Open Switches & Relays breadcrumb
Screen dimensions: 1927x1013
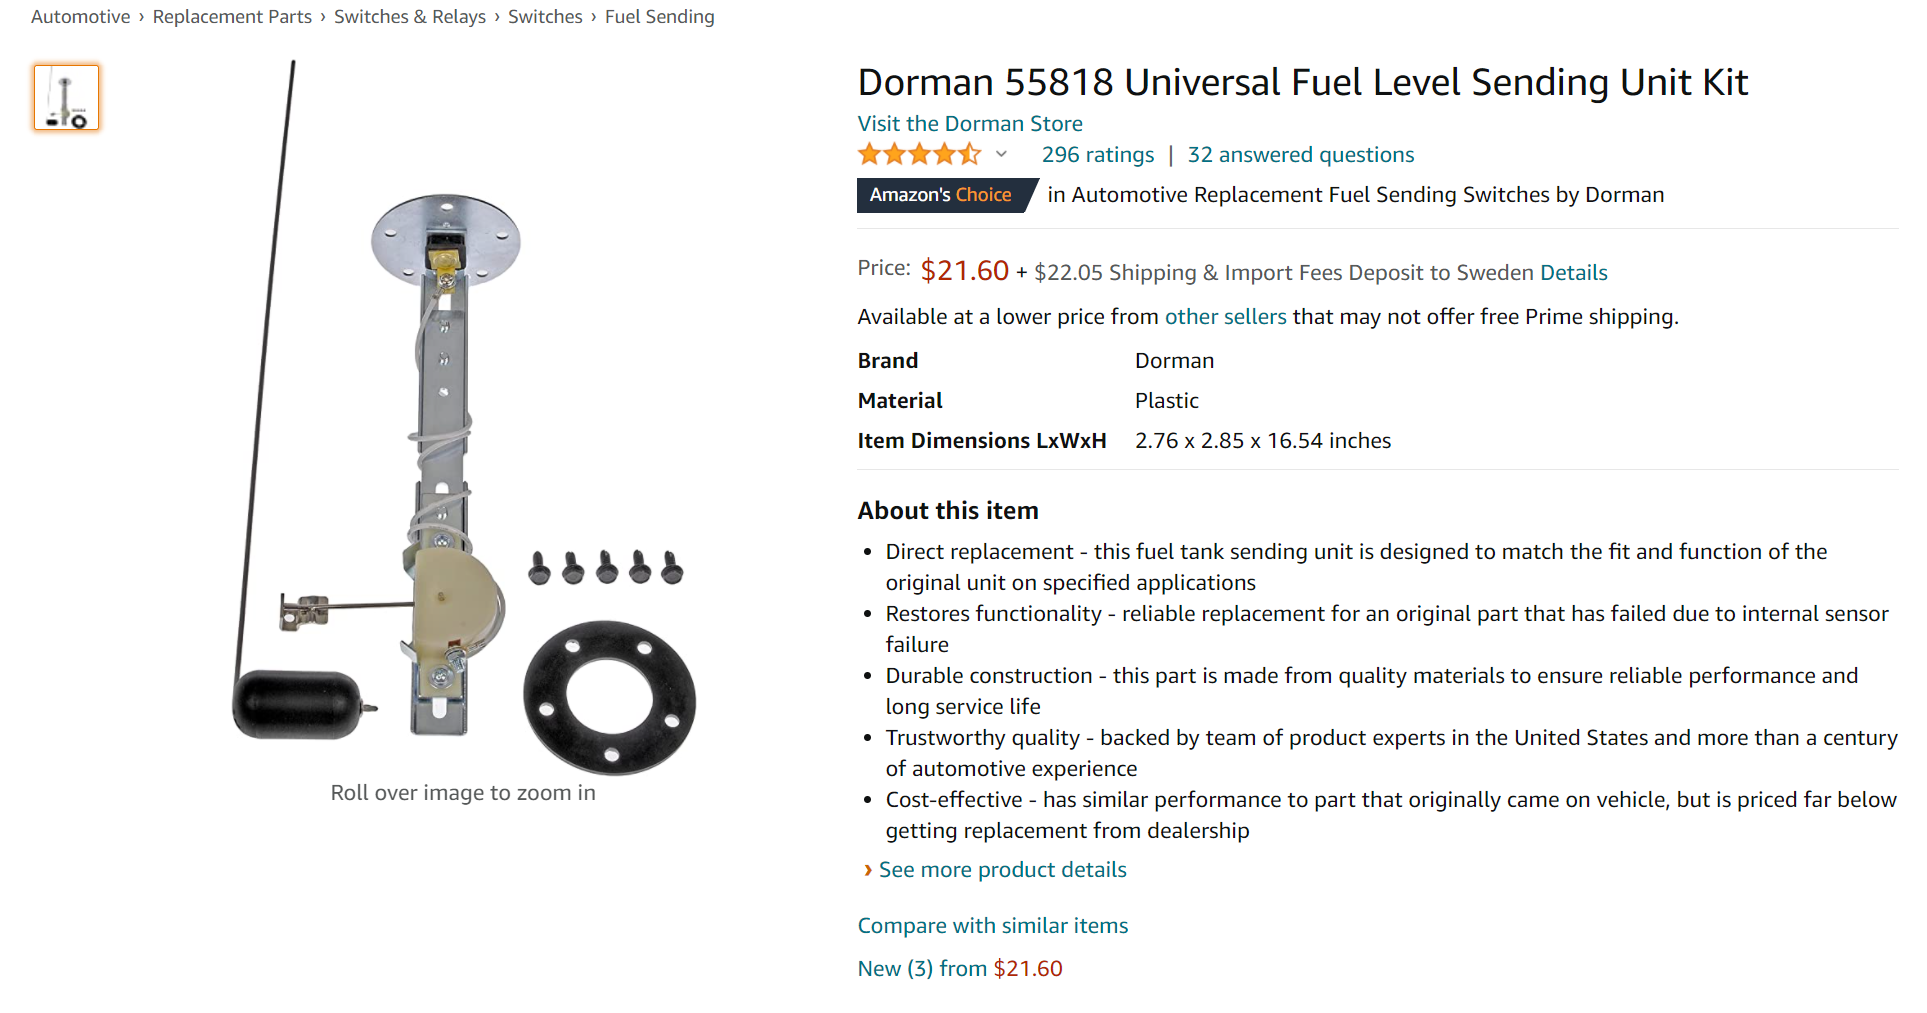pos(410,17)
